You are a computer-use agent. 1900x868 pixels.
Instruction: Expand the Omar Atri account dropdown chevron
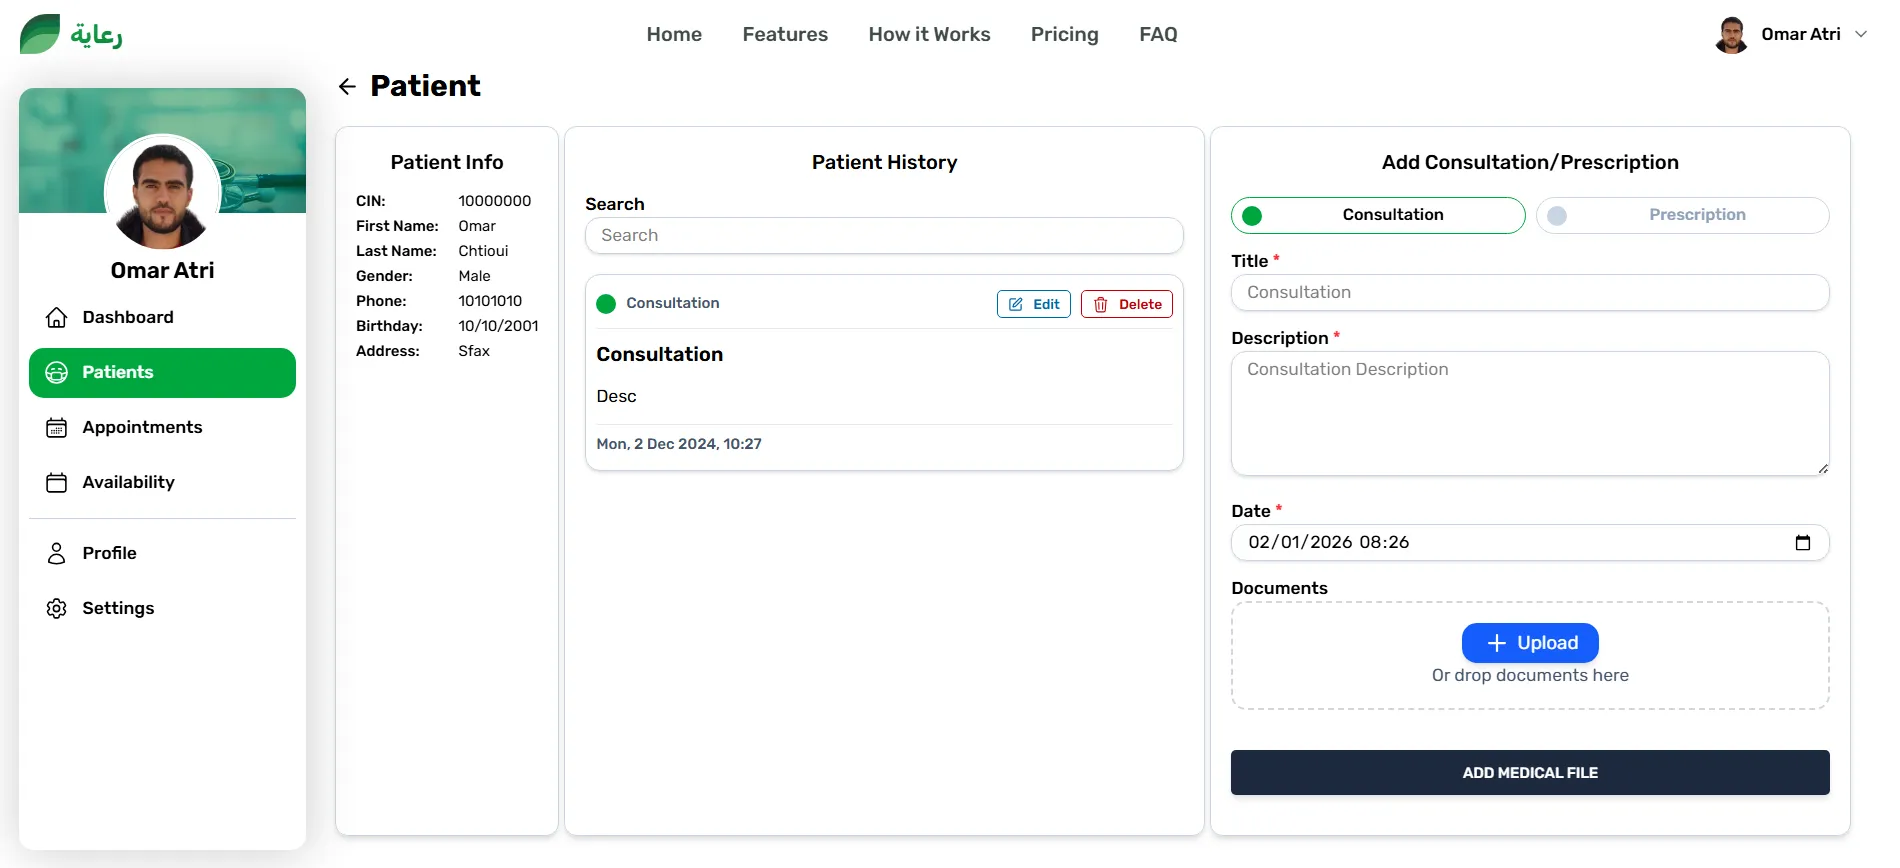pos(1861,34)
